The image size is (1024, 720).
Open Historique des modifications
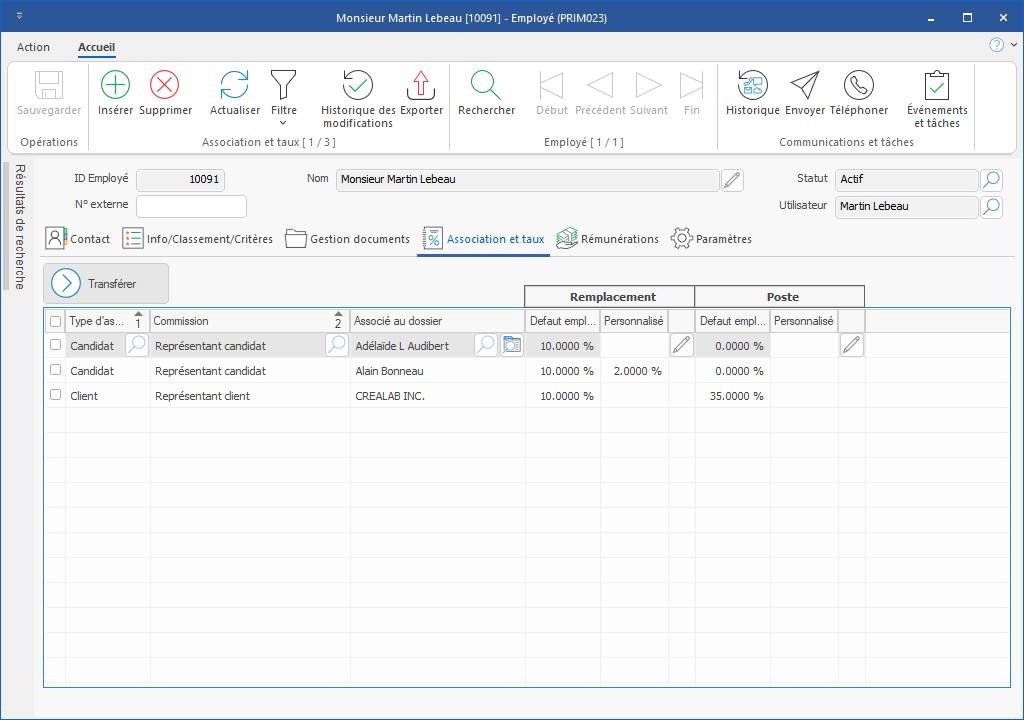[358, 86]
